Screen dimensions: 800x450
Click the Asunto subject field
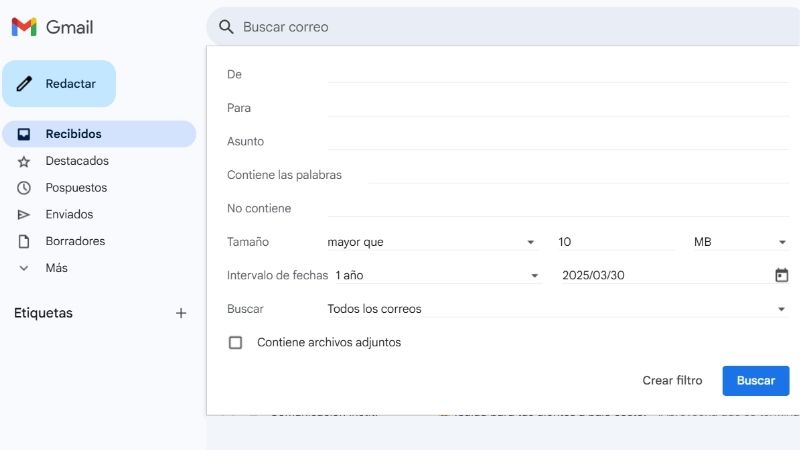pos(558,141)
